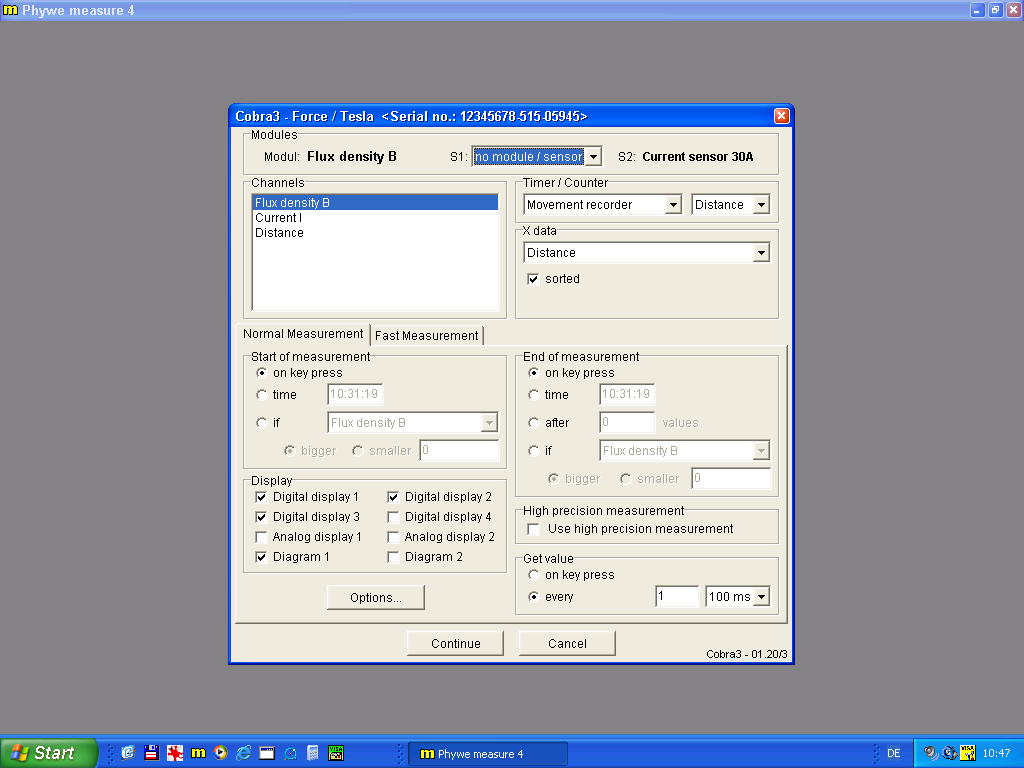Open the Get value 100 ms unit dropdown

pyautogui.click(x=761, y=596)
